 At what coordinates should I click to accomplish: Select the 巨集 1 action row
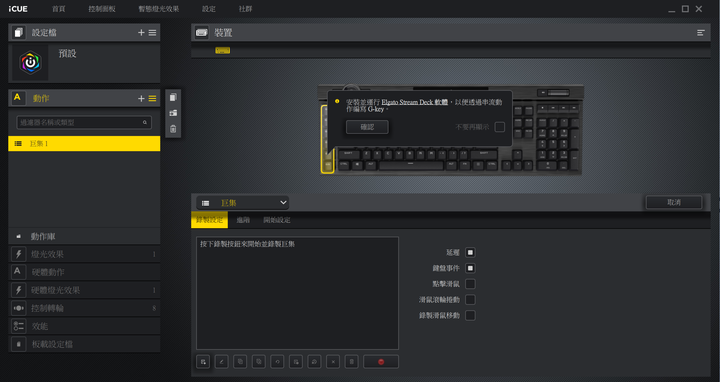(84, 144)
